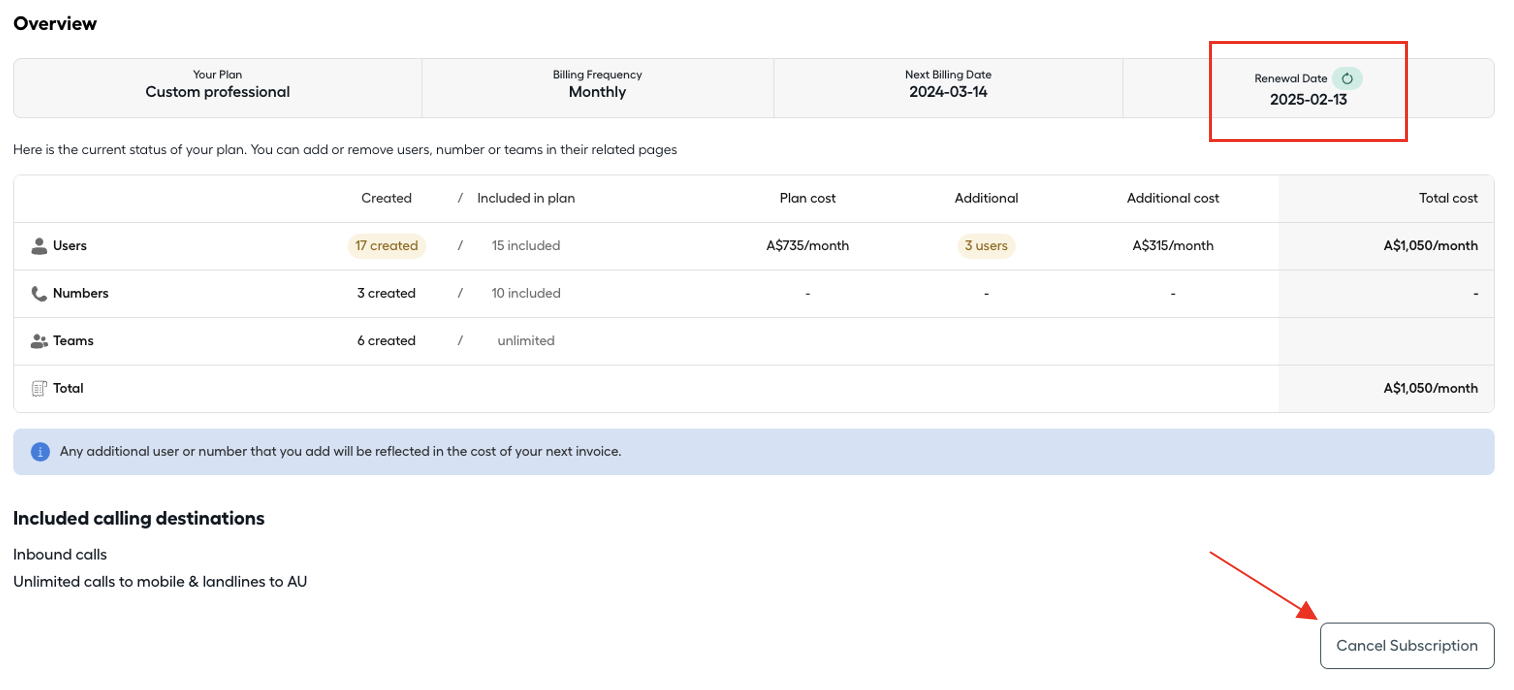Click the 'Monthly' billing frequency value
Image resolution: width=1514 pixels, height=690 pixels.
pyautogui.click(x=597, y=92)
